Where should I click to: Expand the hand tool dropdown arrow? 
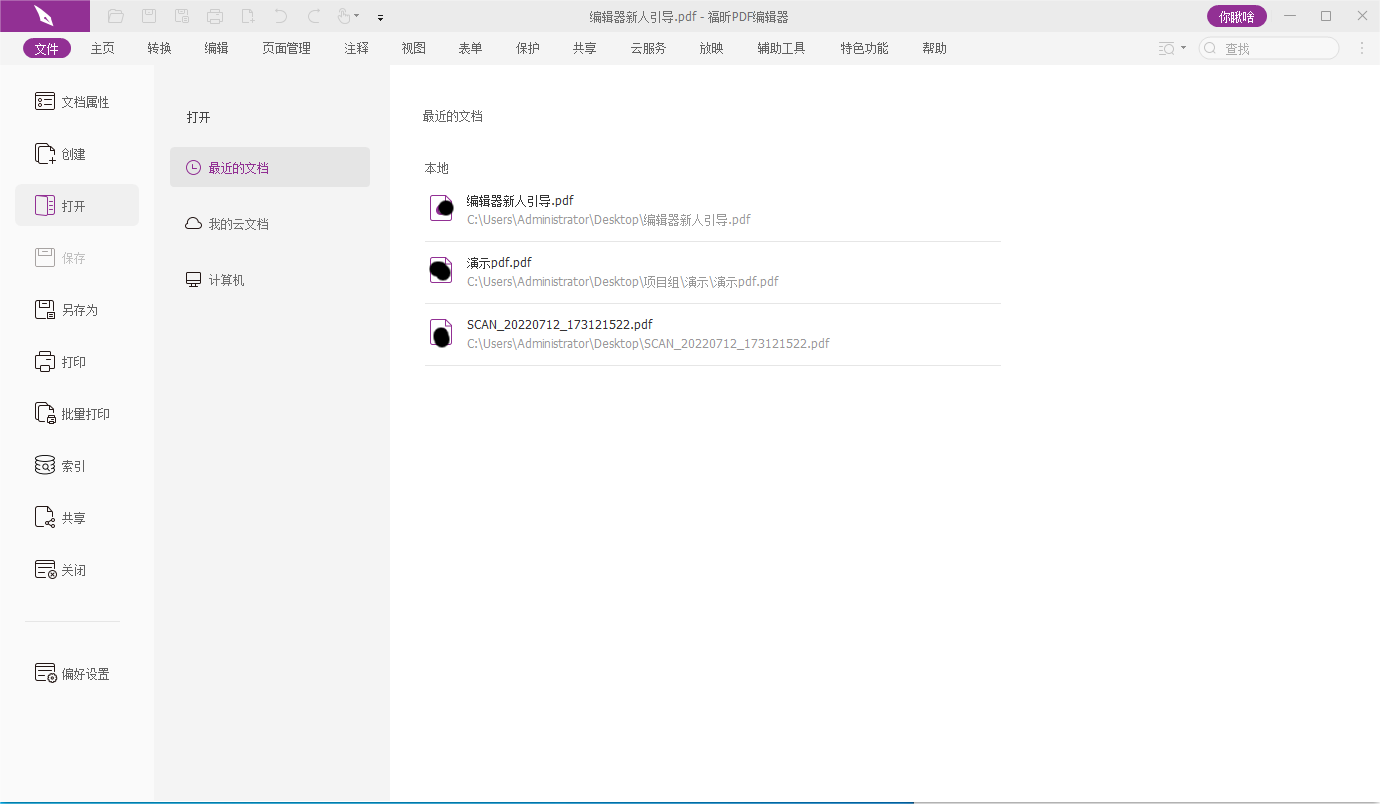pyautogui.click(x=357, y=17)
